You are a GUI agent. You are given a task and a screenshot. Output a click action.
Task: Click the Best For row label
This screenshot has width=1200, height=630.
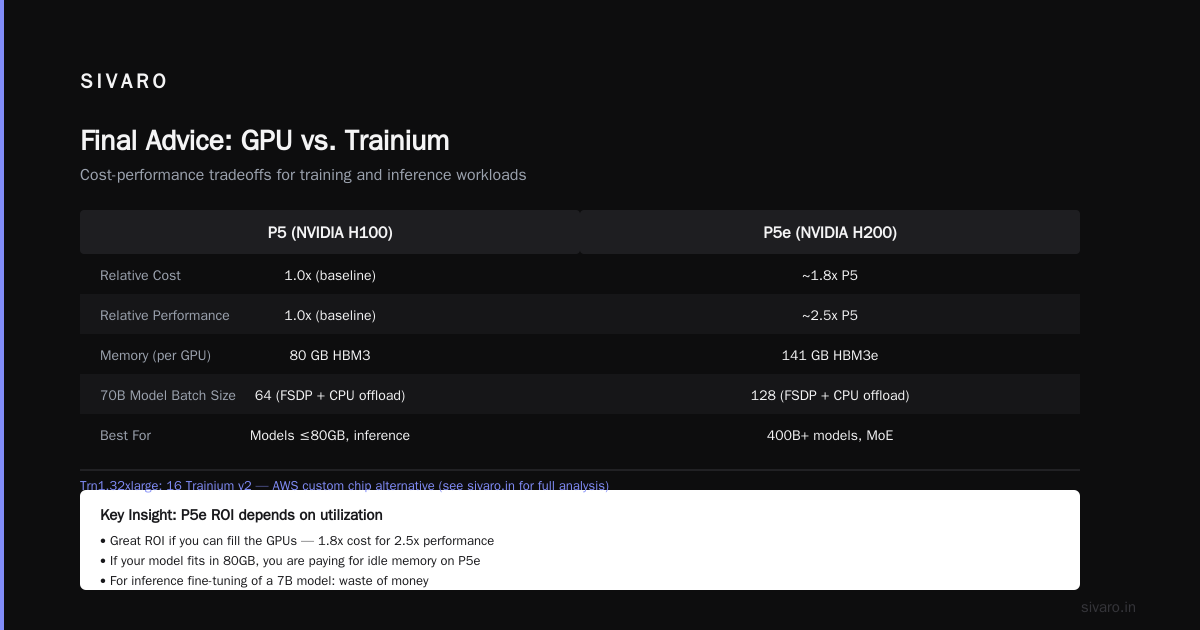[x=125, y=435]
